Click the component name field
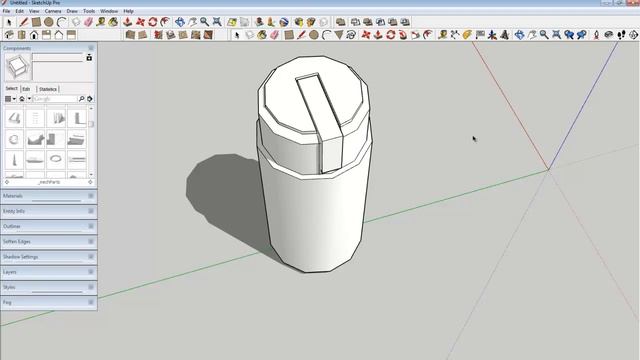640x360 pixels. (57, 57)
